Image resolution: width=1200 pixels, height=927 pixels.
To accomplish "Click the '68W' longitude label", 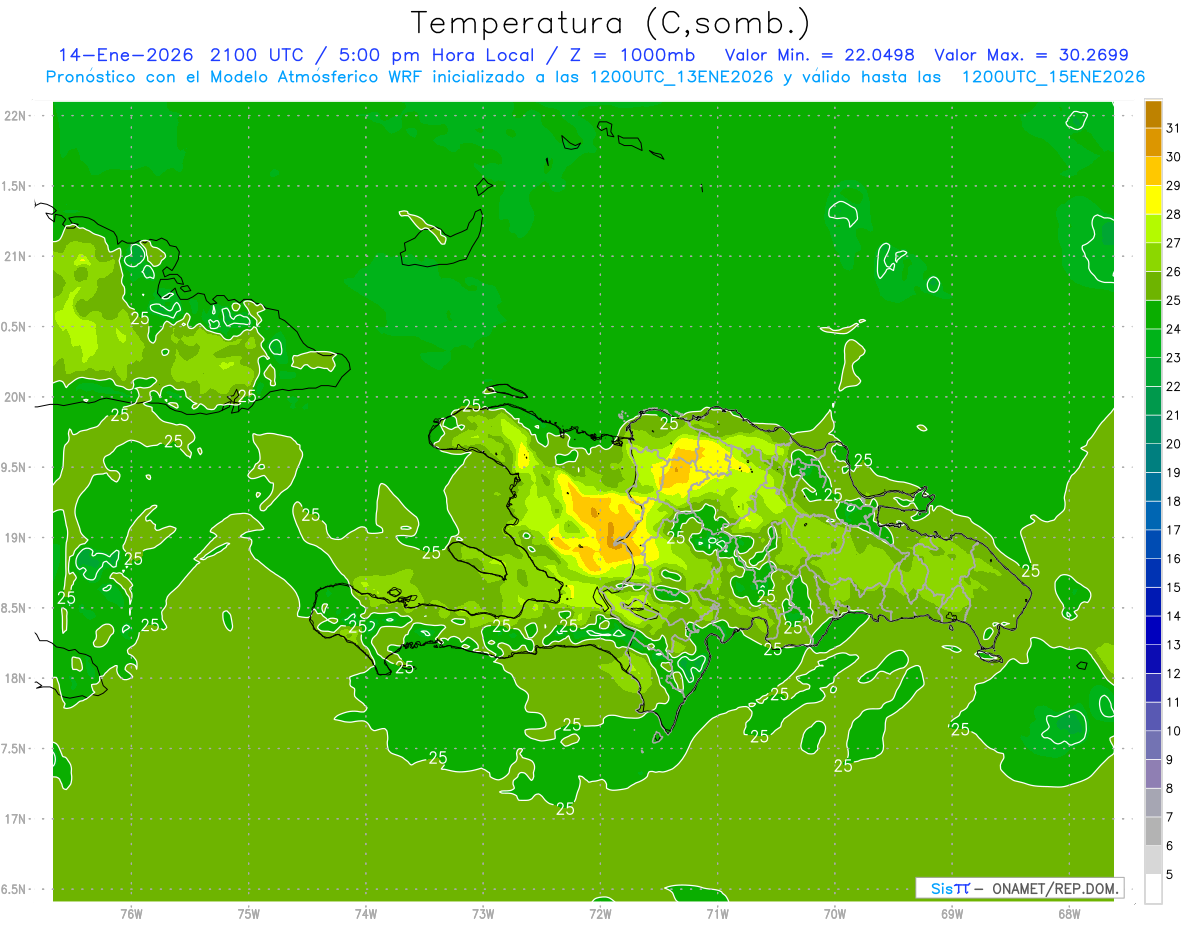I will coord(1069,913).
